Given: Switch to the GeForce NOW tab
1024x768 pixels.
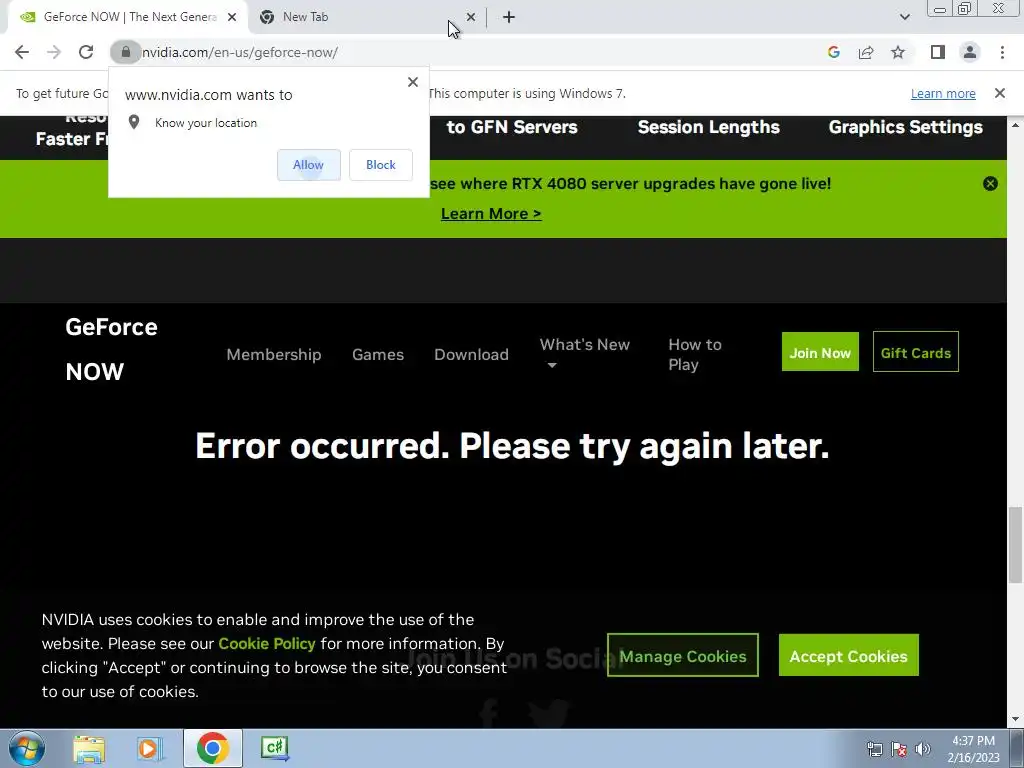Looking at the screenshot, I should 129,17.
